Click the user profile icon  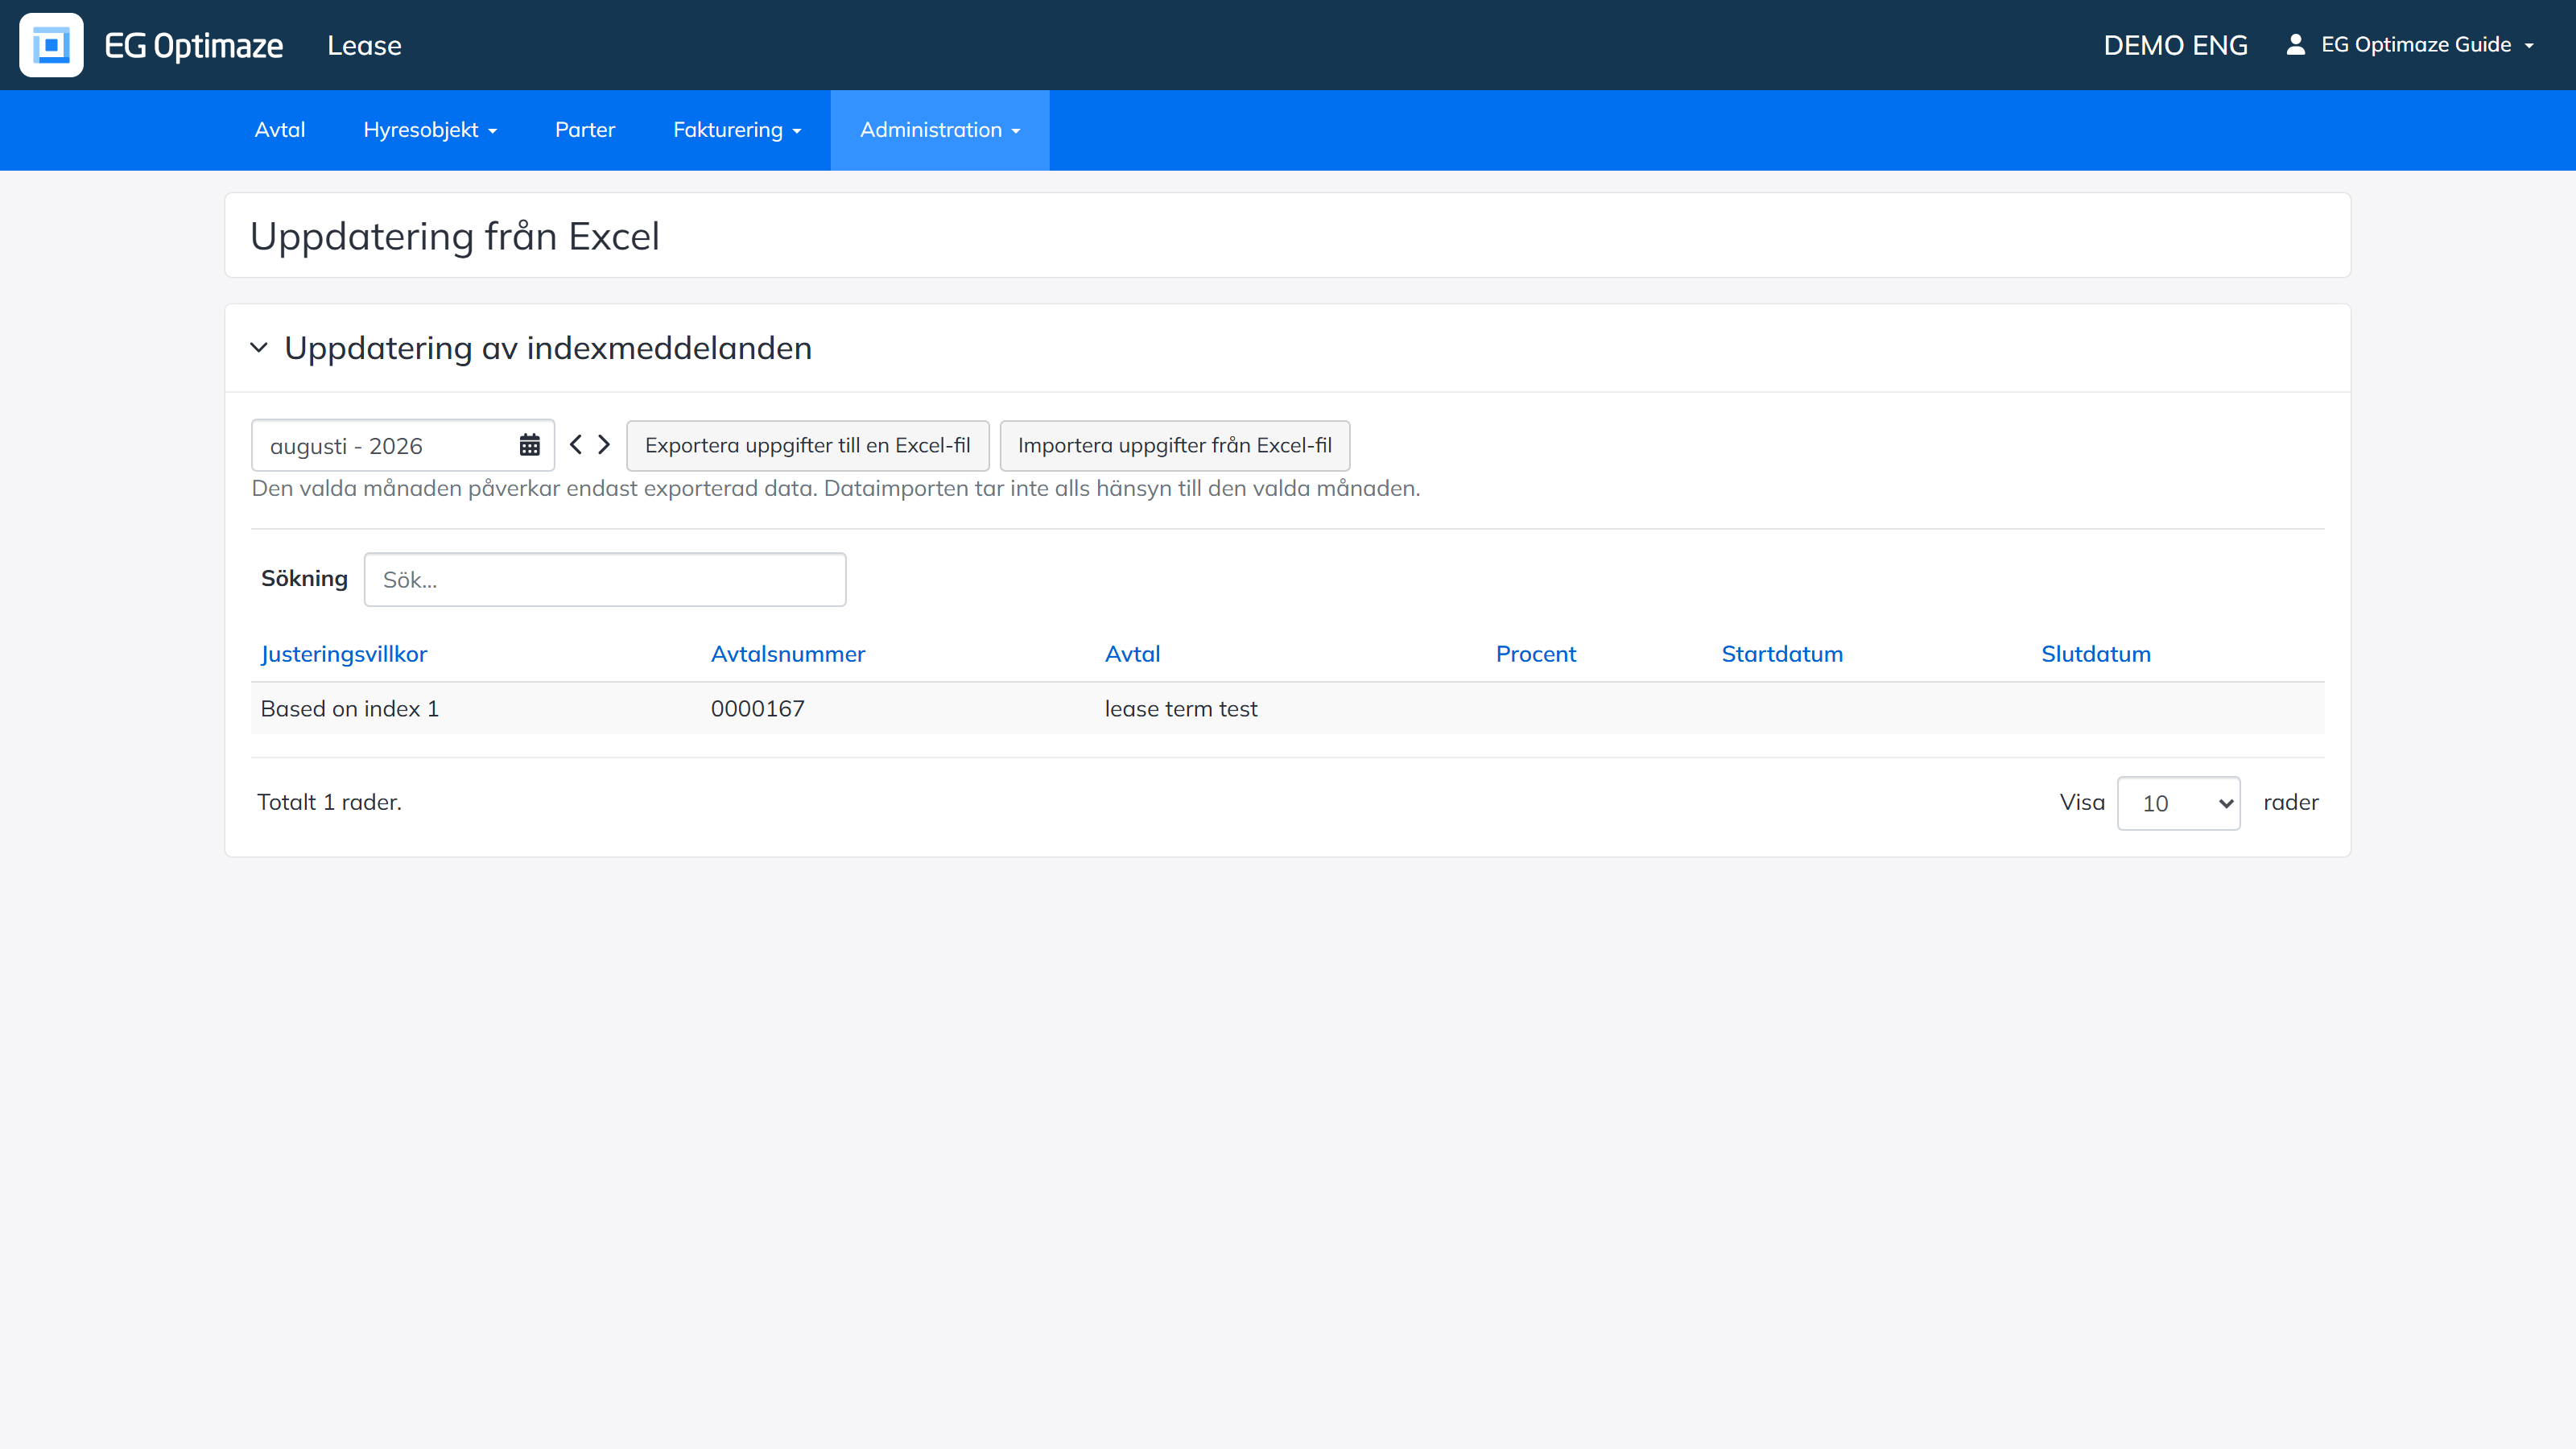coord(2296,45)
